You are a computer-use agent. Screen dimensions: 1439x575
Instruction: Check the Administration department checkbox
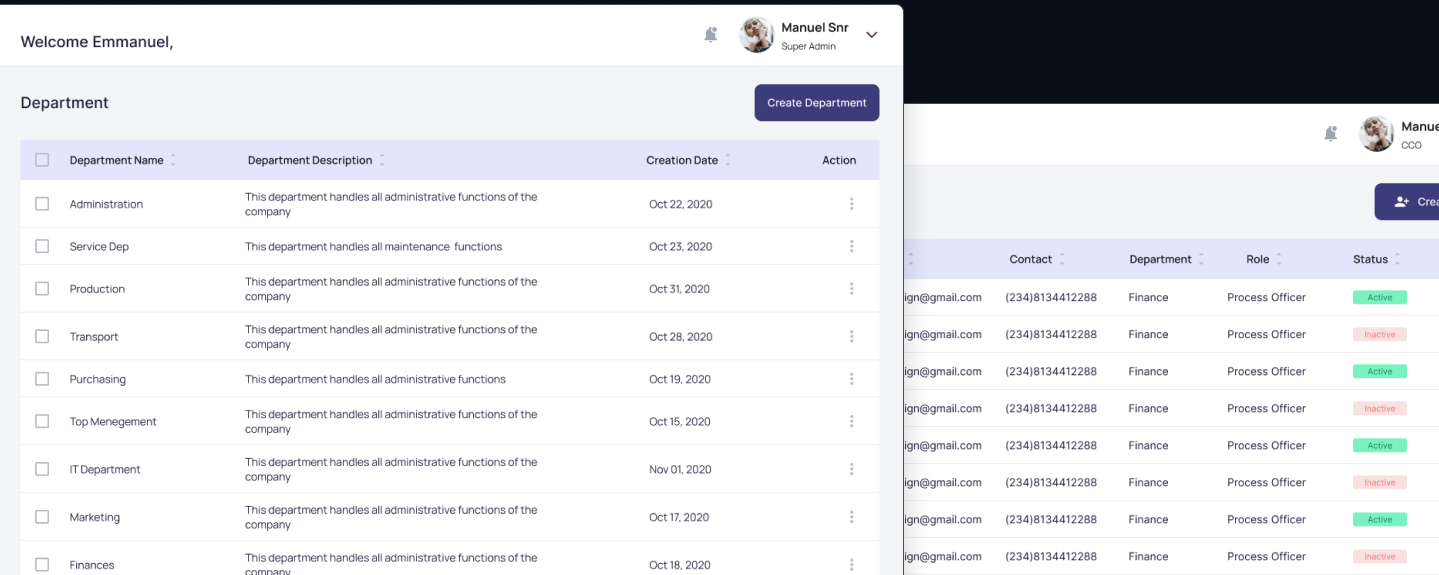42,204
